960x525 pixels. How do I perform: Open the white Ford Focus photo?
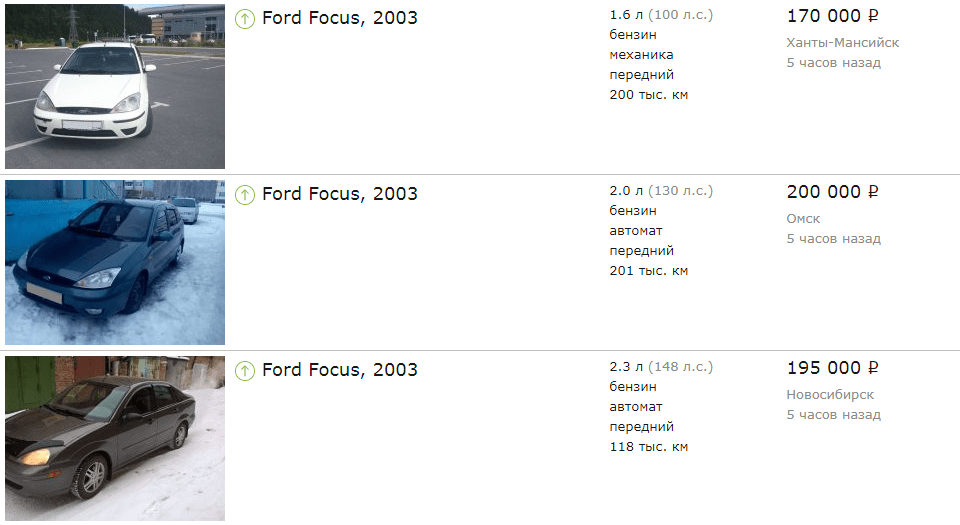click(115, 86)
